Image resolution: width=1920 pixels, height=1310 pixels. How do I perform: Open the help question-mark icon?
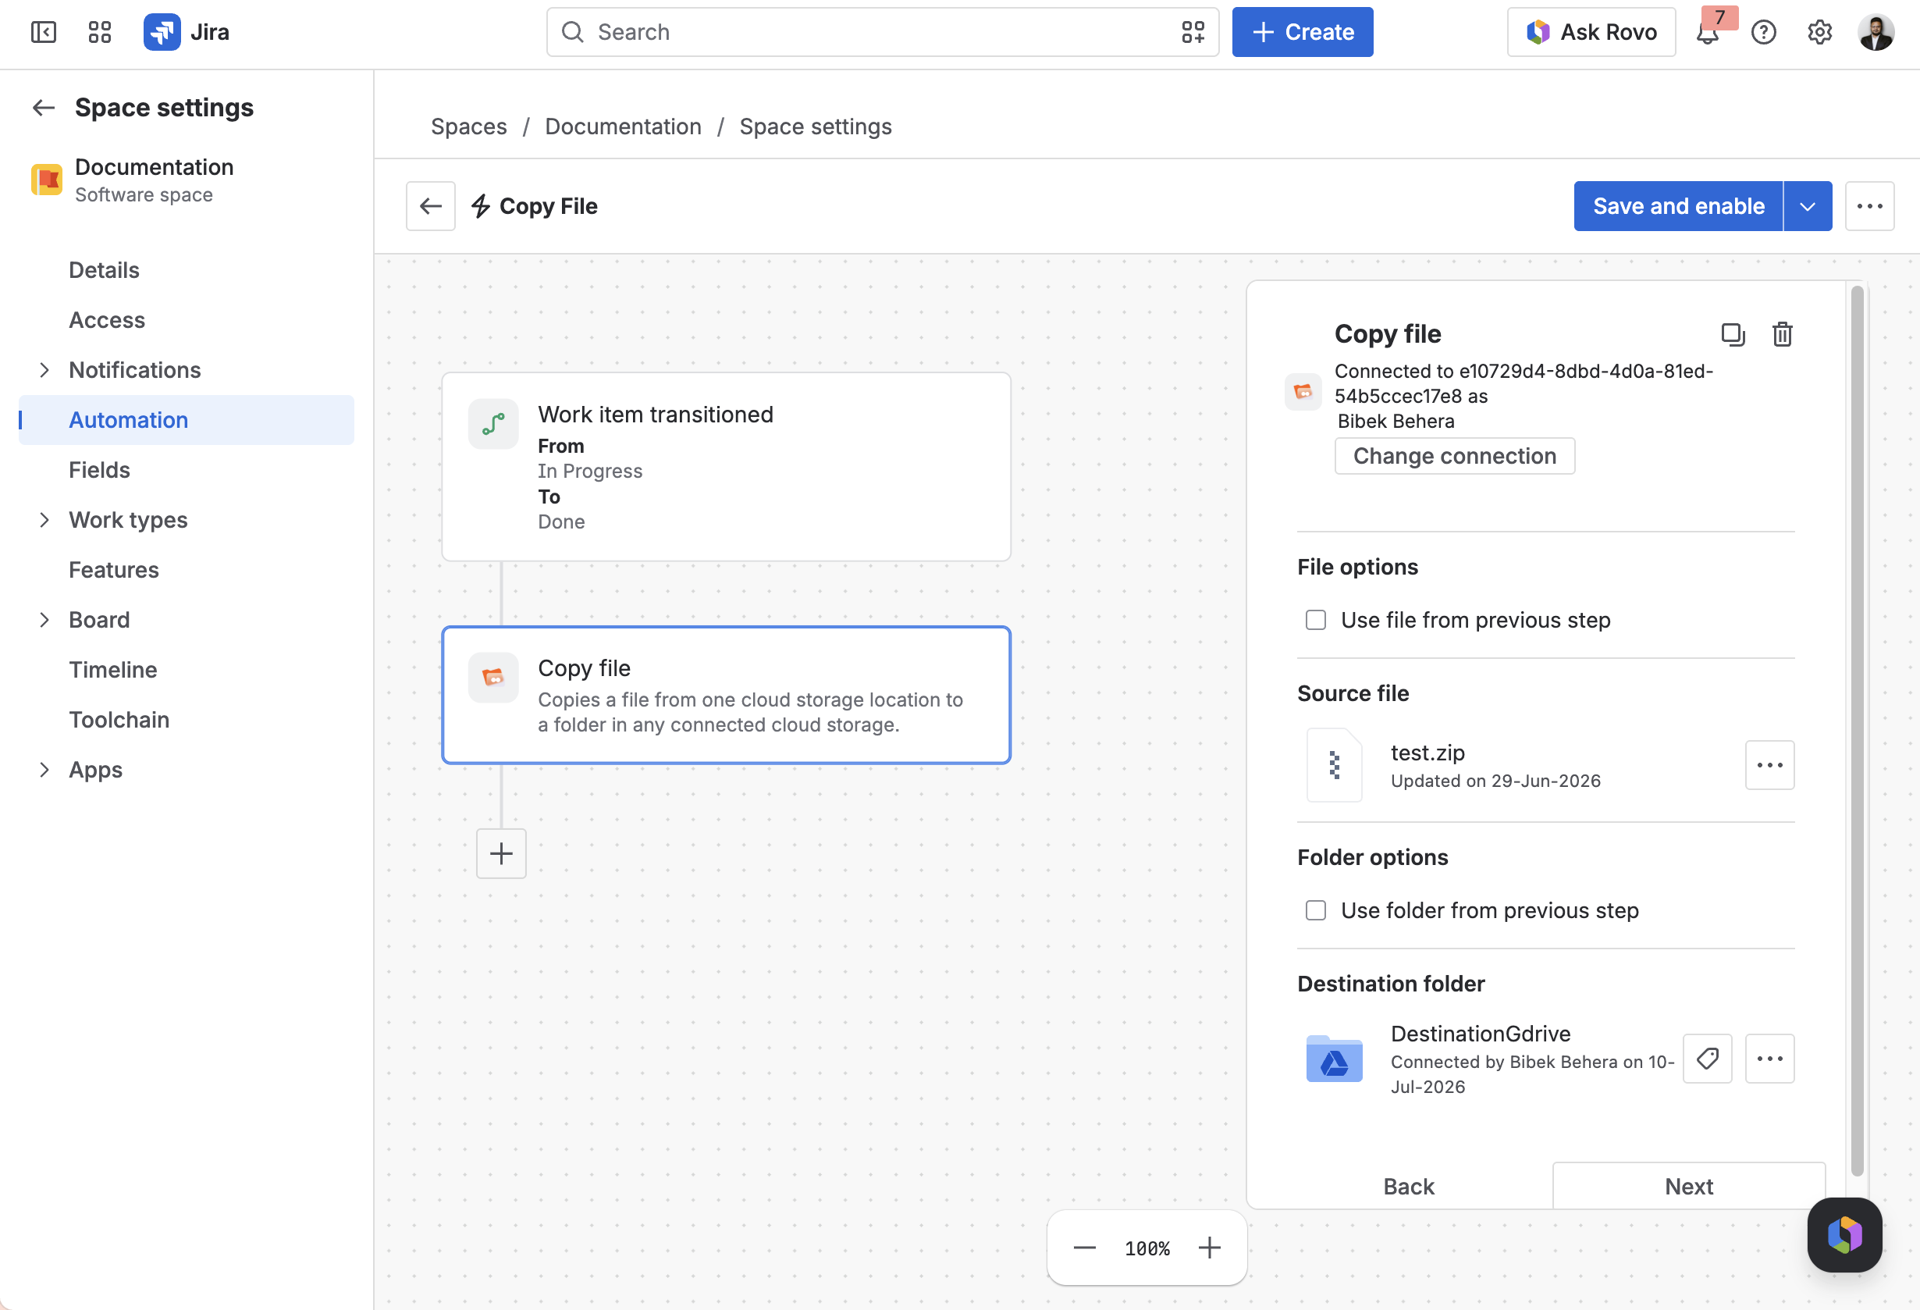click(x=1764, y=32)
